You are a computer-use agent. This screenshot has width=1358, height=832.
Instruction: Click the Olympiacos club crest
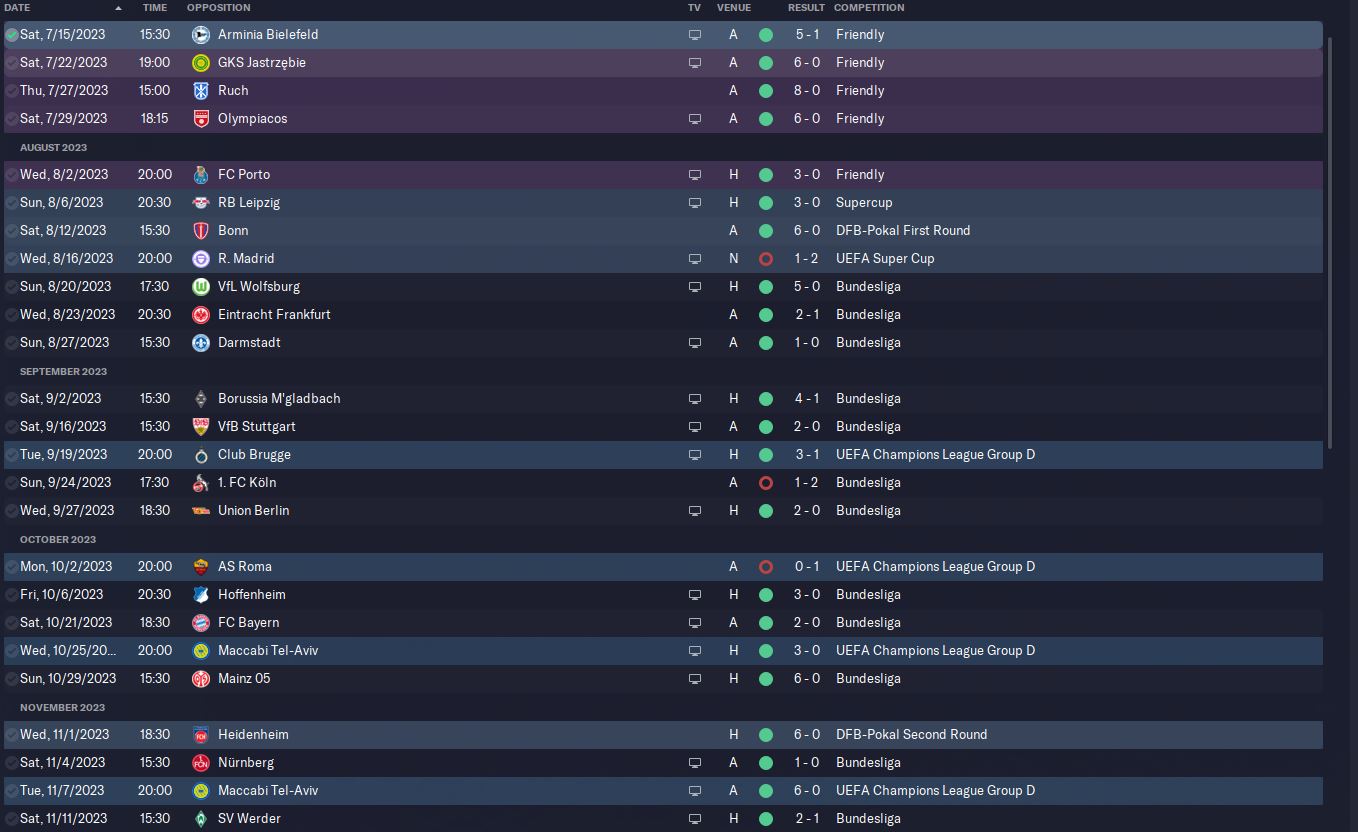point(201,118)
